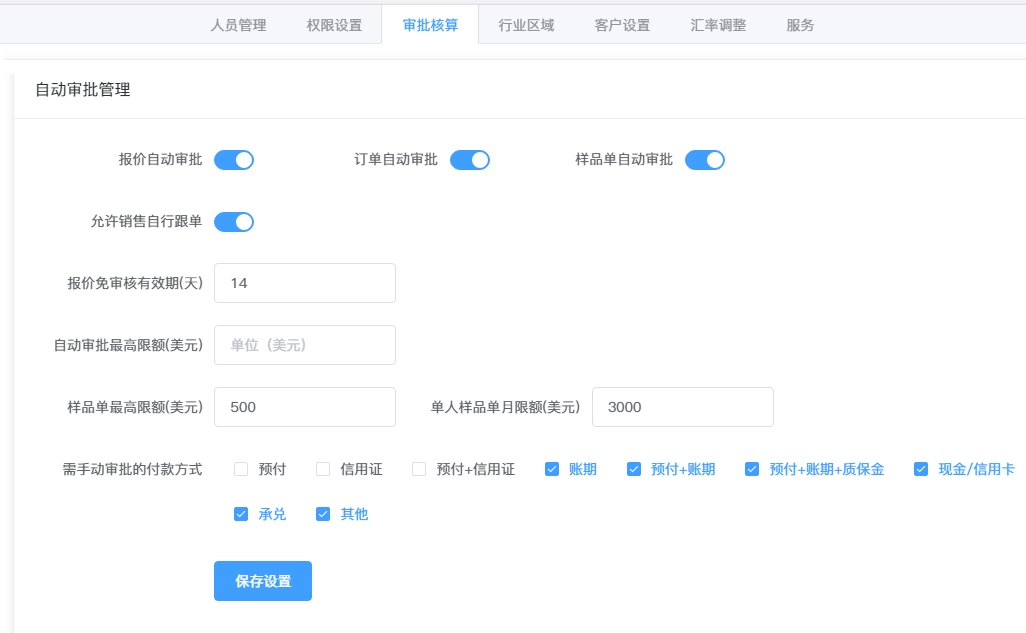Switch to the 人员管理 tab
Screen dimensions: 1026x633
(238, 25)
